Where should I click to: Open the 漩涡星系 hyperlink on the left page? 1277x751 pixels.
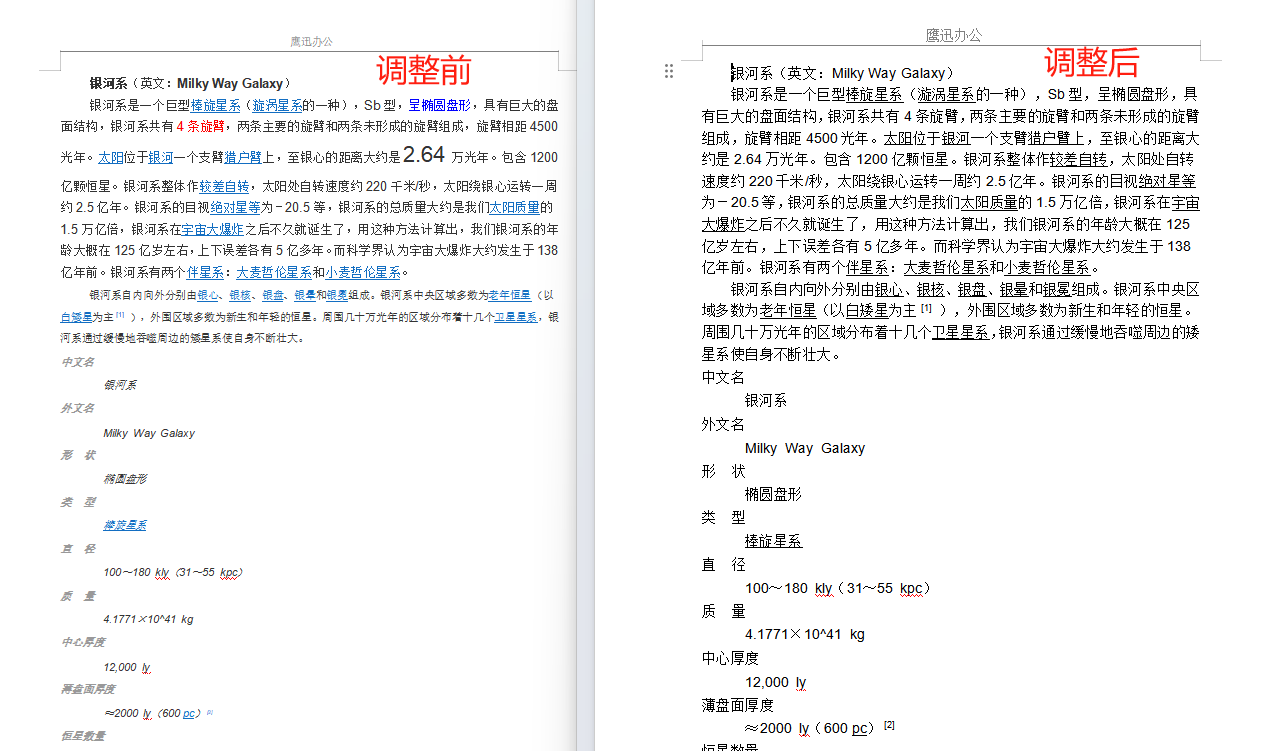[x=278, y=104]
